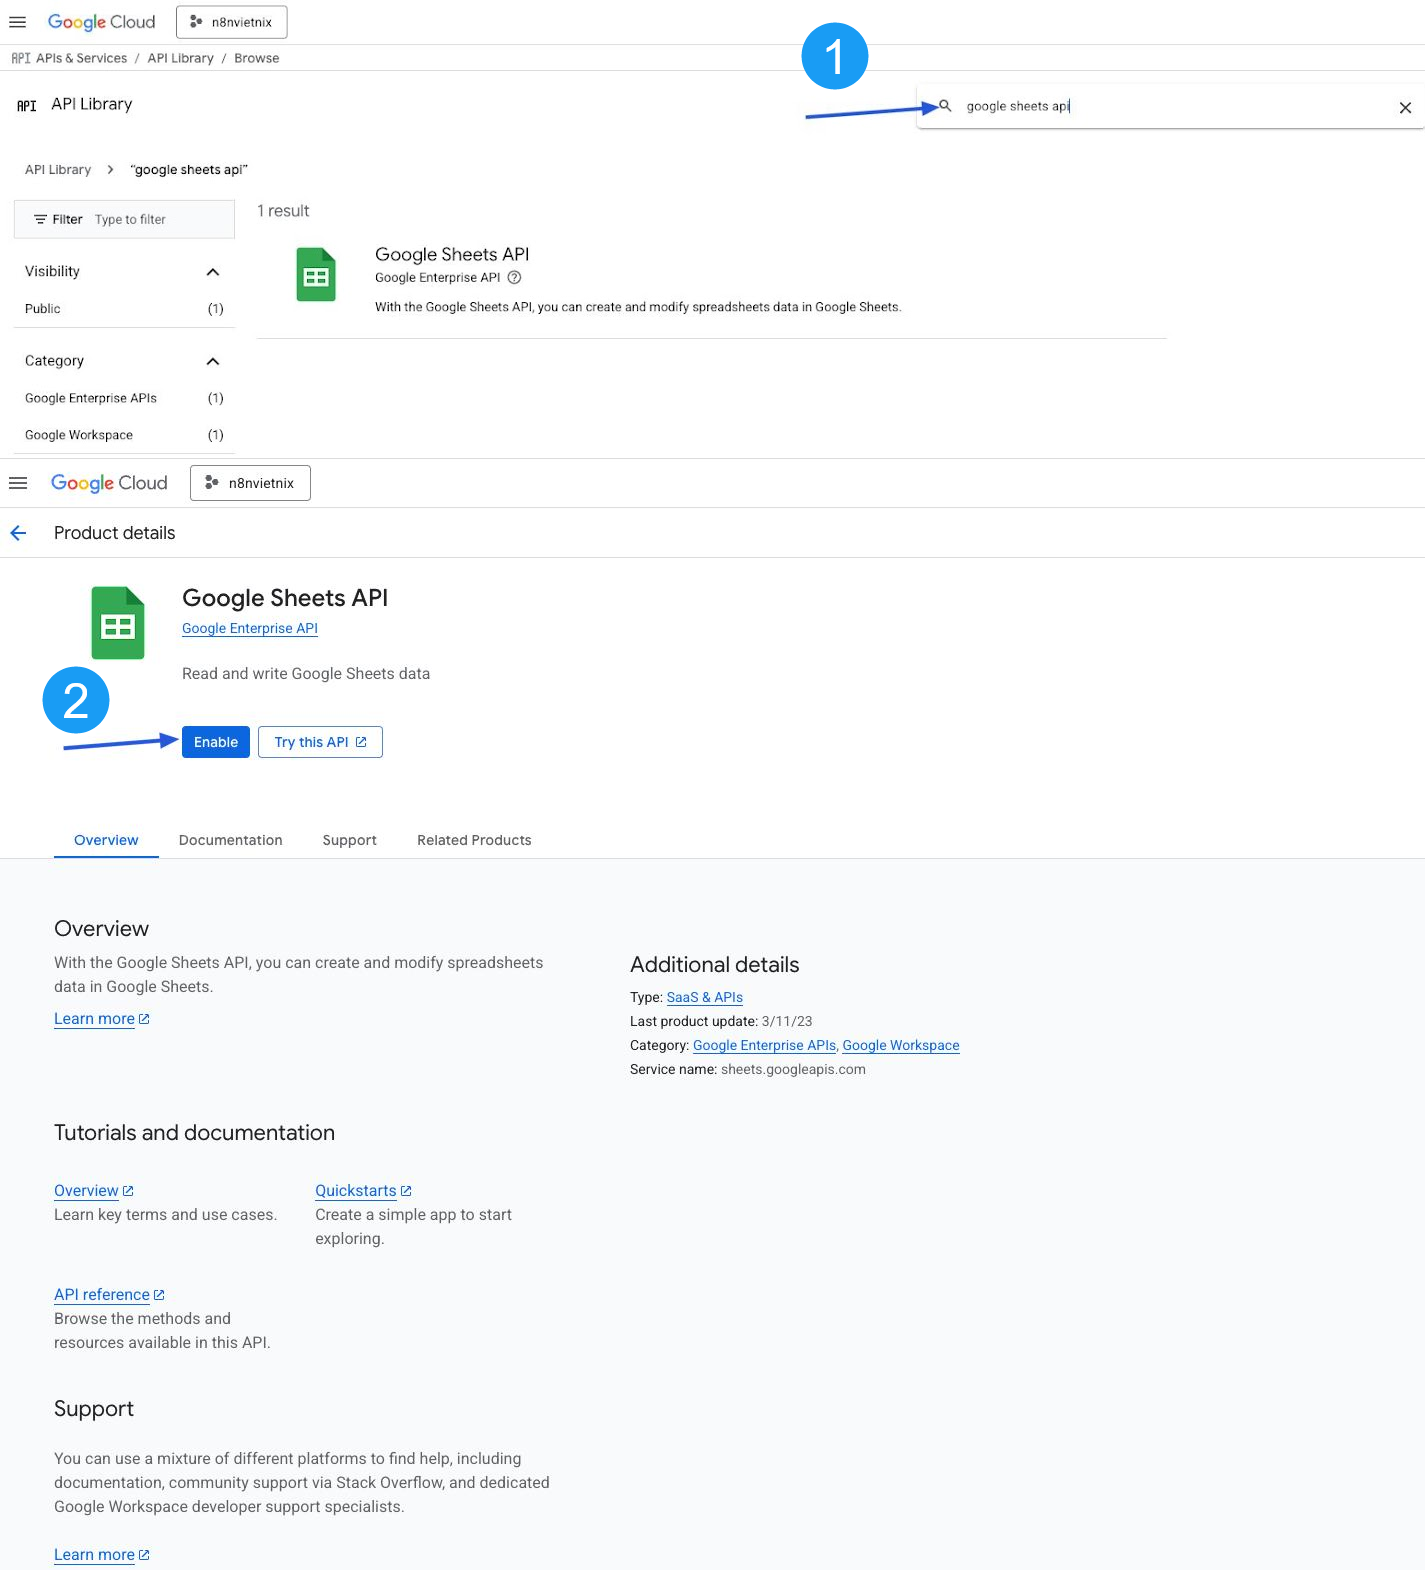Click Try this API button
Image resolution: width=1425 pixels, height=1570 pixels.
point(320,742)
